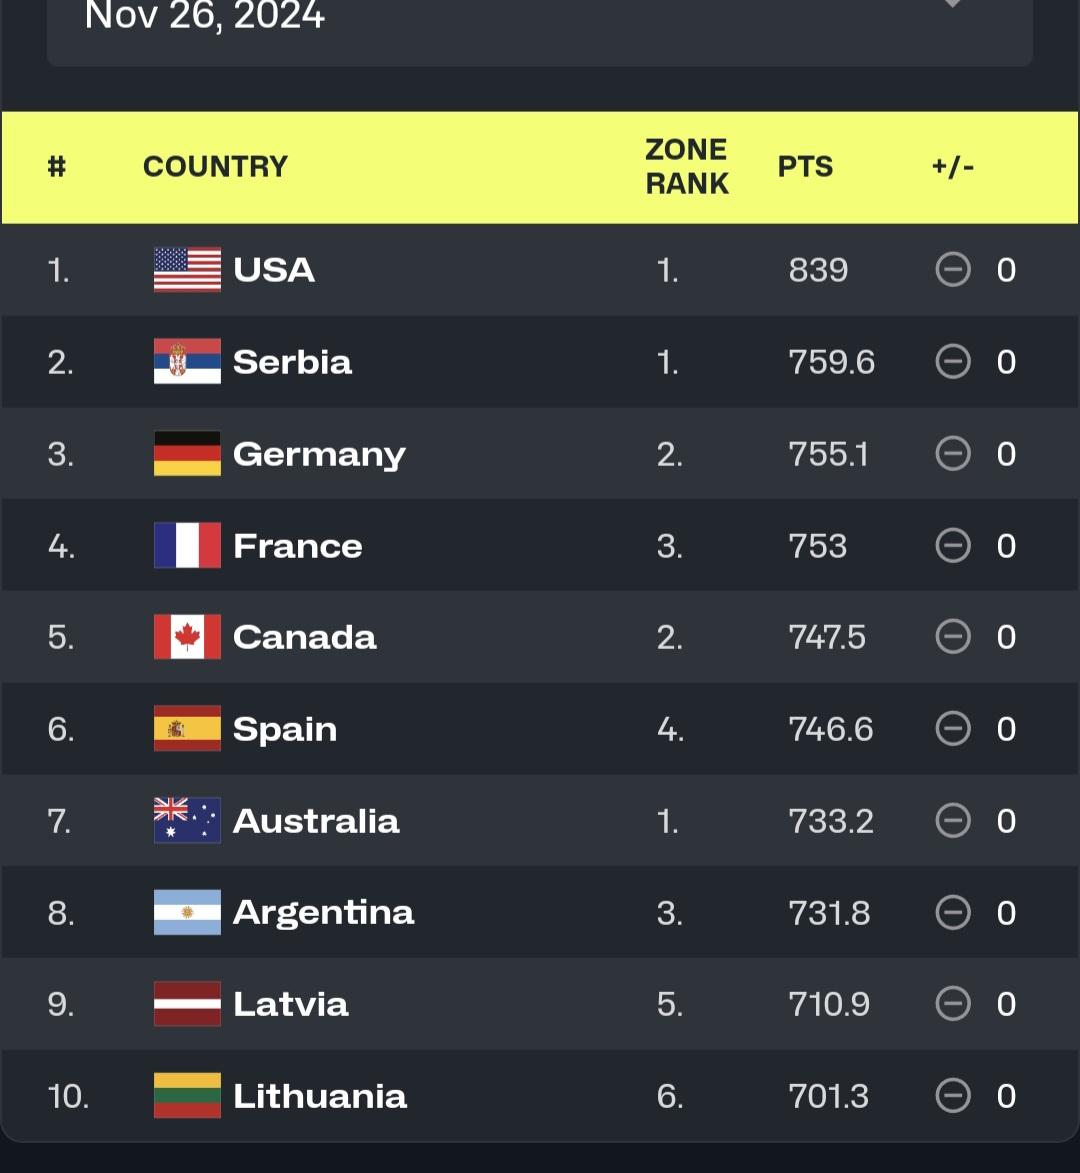Click the COUNTRY column header
The height and width of the screenshot is (1173, 1080).
215,166
